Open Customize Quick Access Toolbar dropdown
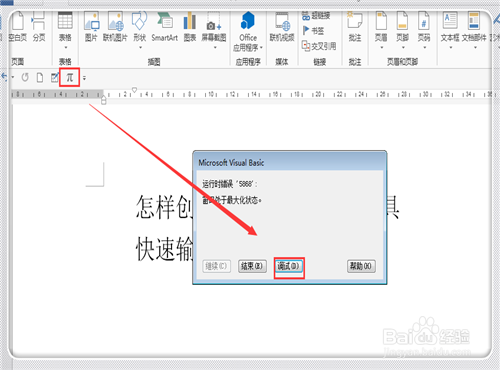 pyautogui.click(x=84, y=78)
